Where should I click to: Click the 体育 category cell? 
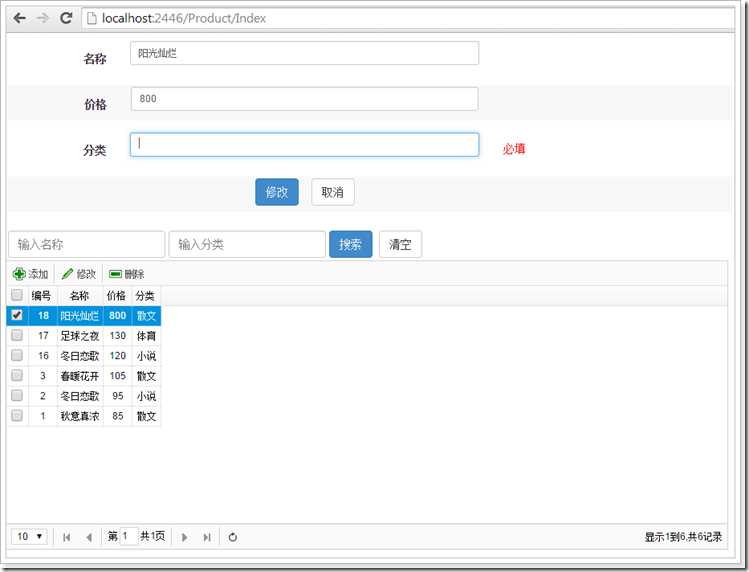click(x=146, y=336)
